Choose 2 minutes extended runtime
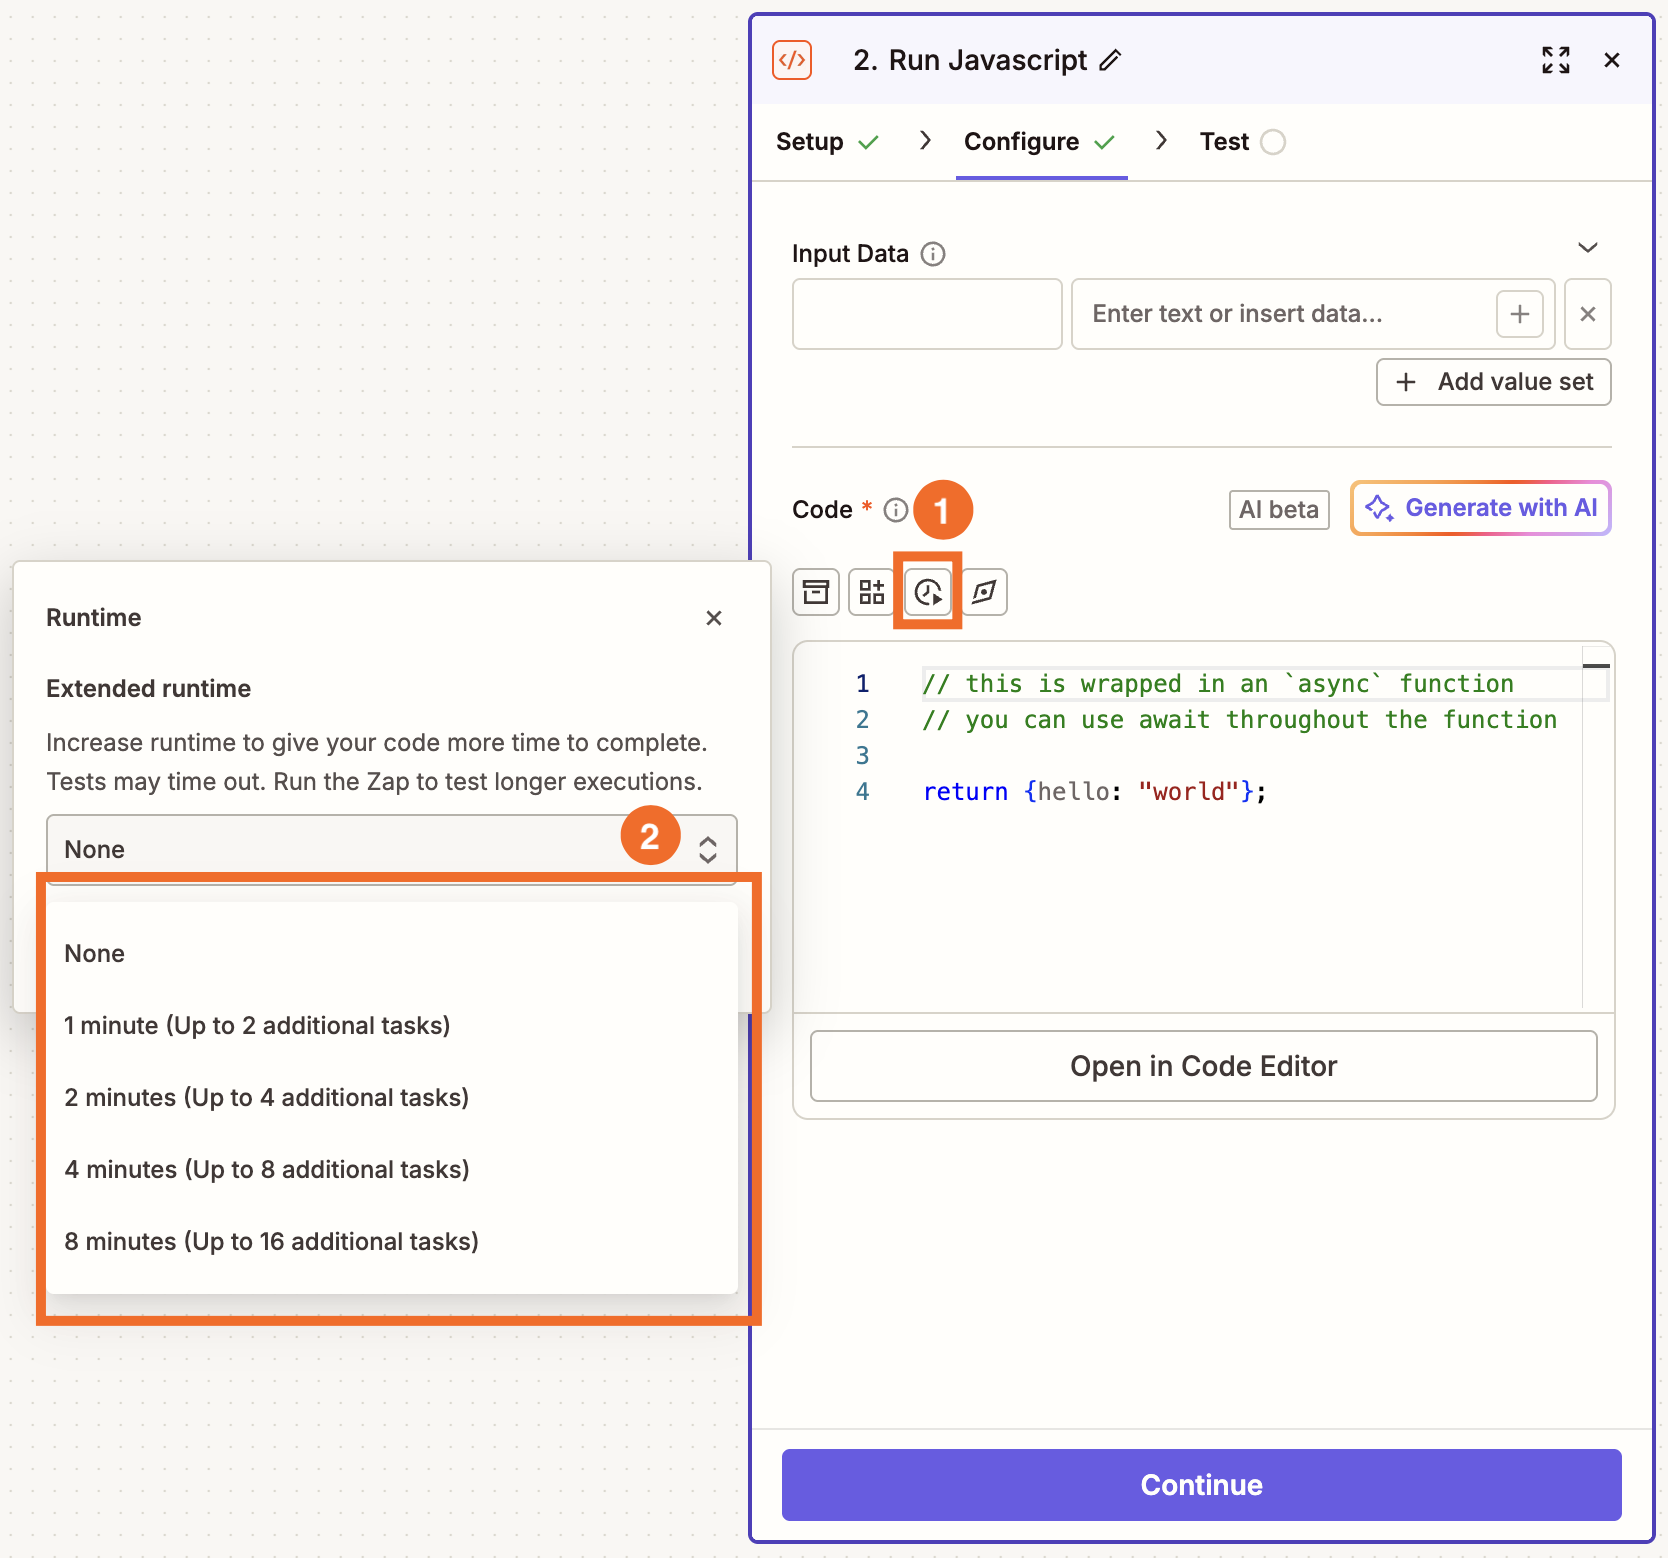 click(x=392, y=1097)
